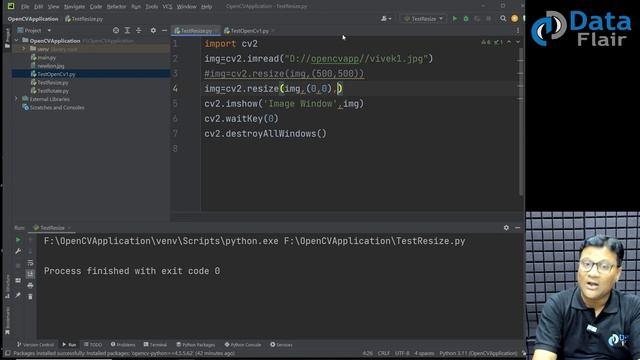
Task: Open the TODO tool window
Action: 93,345
